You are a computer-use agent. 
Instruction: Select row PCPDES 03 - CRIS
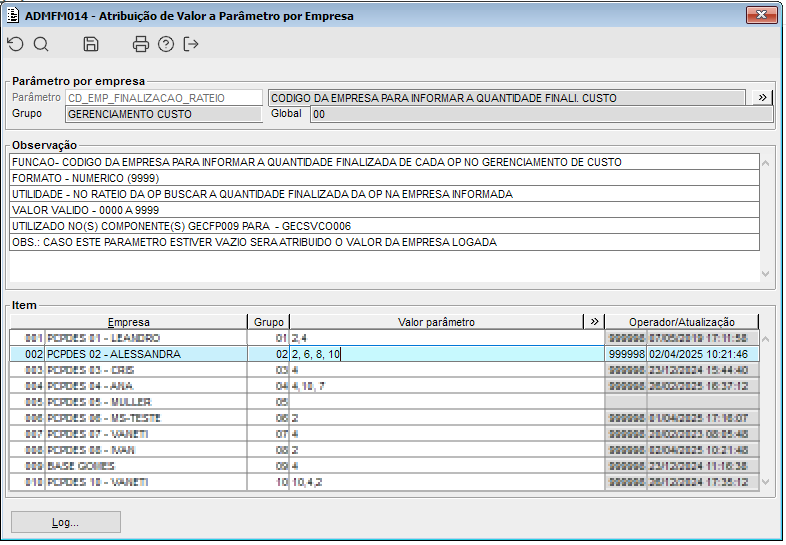coord(384,370)
